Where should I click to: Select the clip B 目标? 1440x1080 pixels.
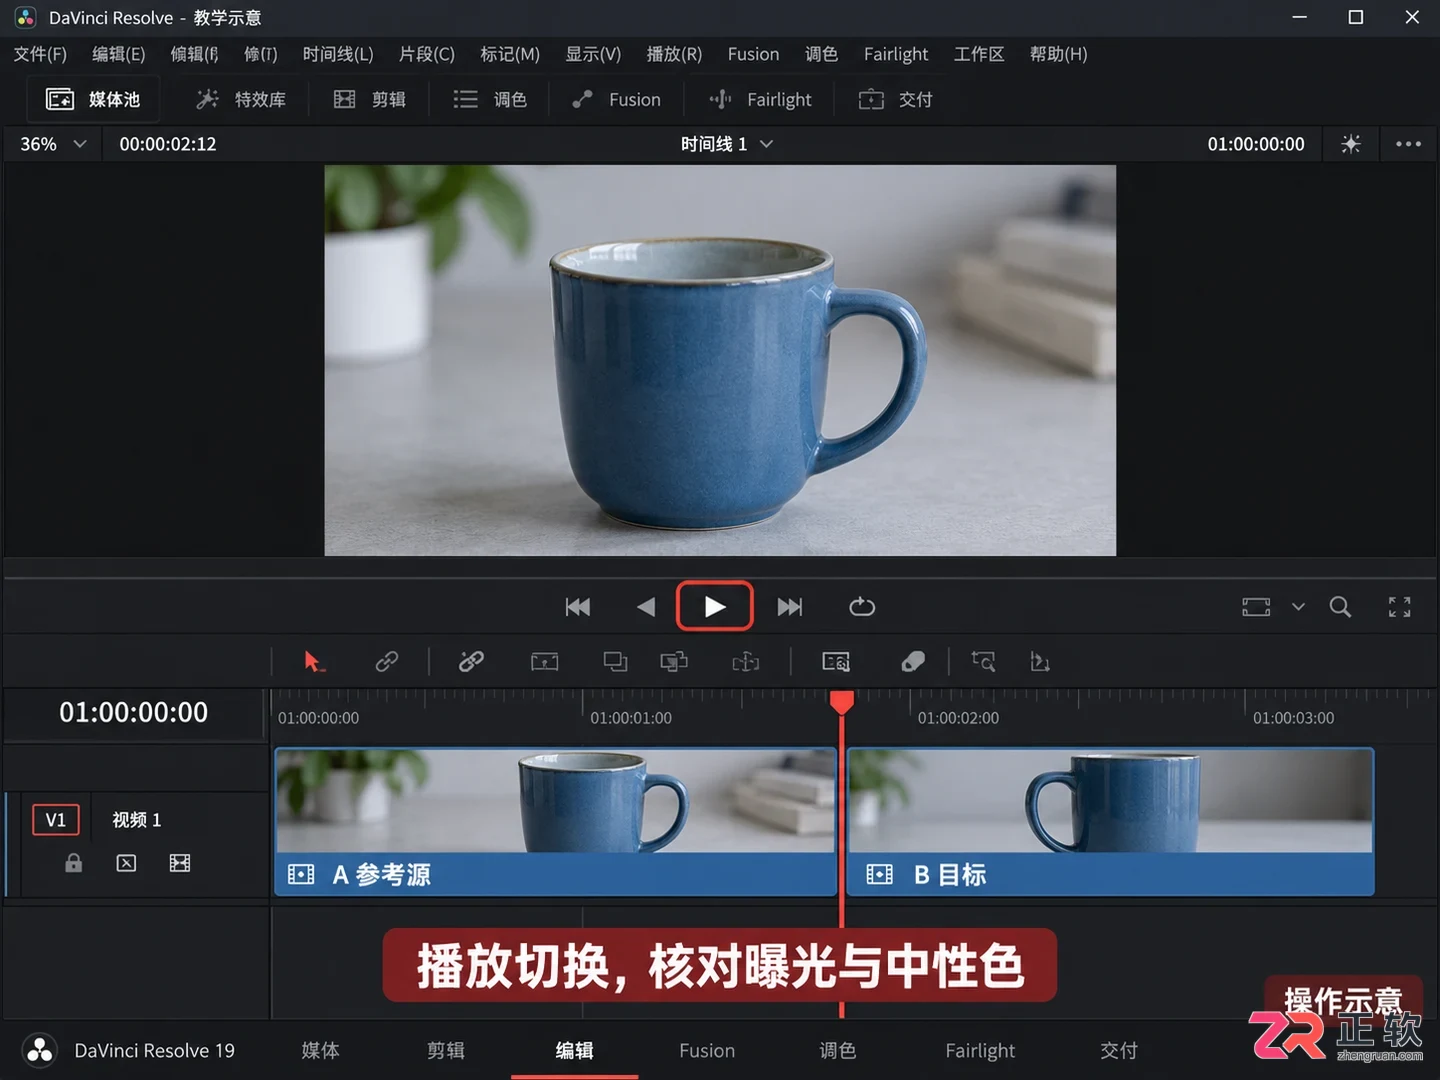click(x=1111, y=822)
